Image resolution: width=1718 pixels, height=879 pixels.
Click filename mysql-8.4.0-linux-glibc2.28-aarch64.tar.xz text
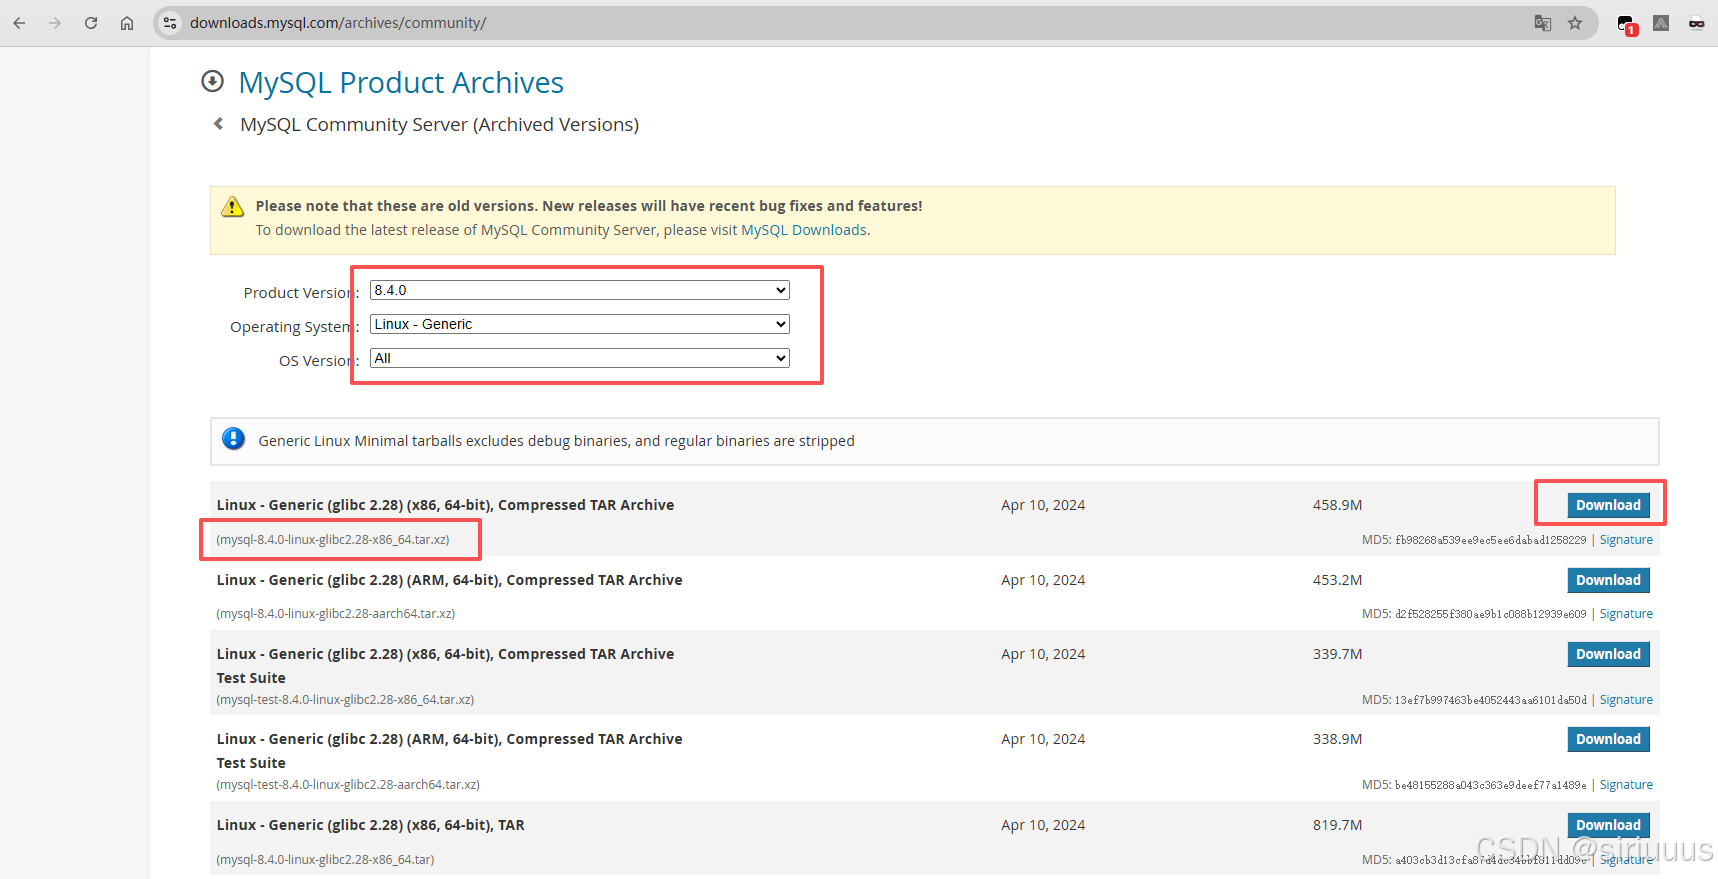[x=336, y=614]
